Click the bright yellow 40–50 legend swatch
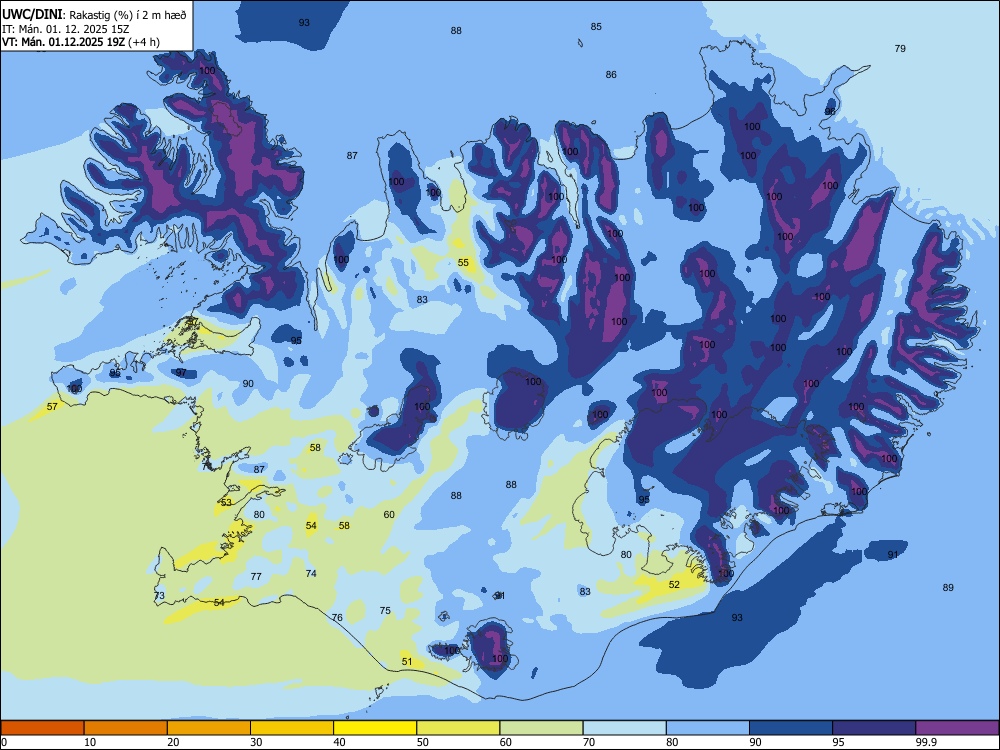1000x750 pixels. coord(375,728)
